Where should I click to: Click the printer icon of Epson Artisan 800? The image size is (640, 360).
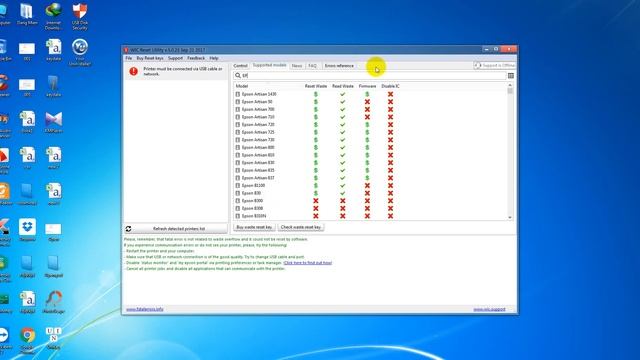point(238,148)
